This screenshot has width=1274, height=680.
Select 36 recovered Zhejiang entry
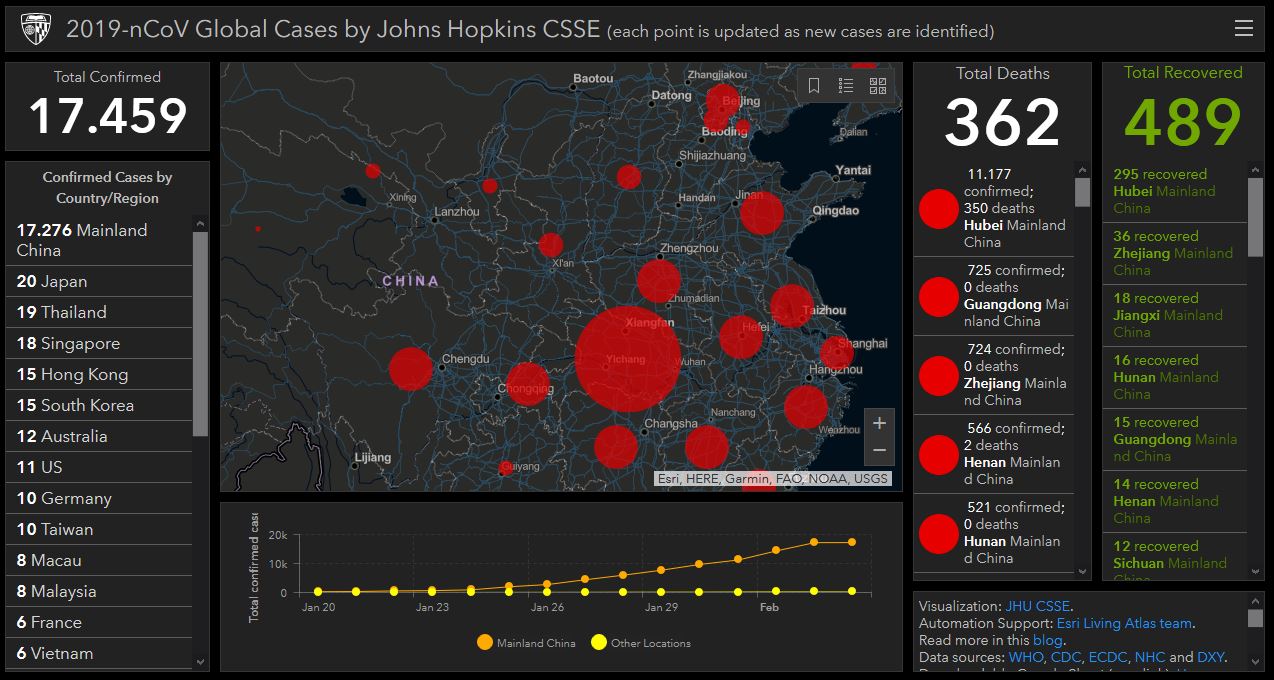(x=1177, y=253)
